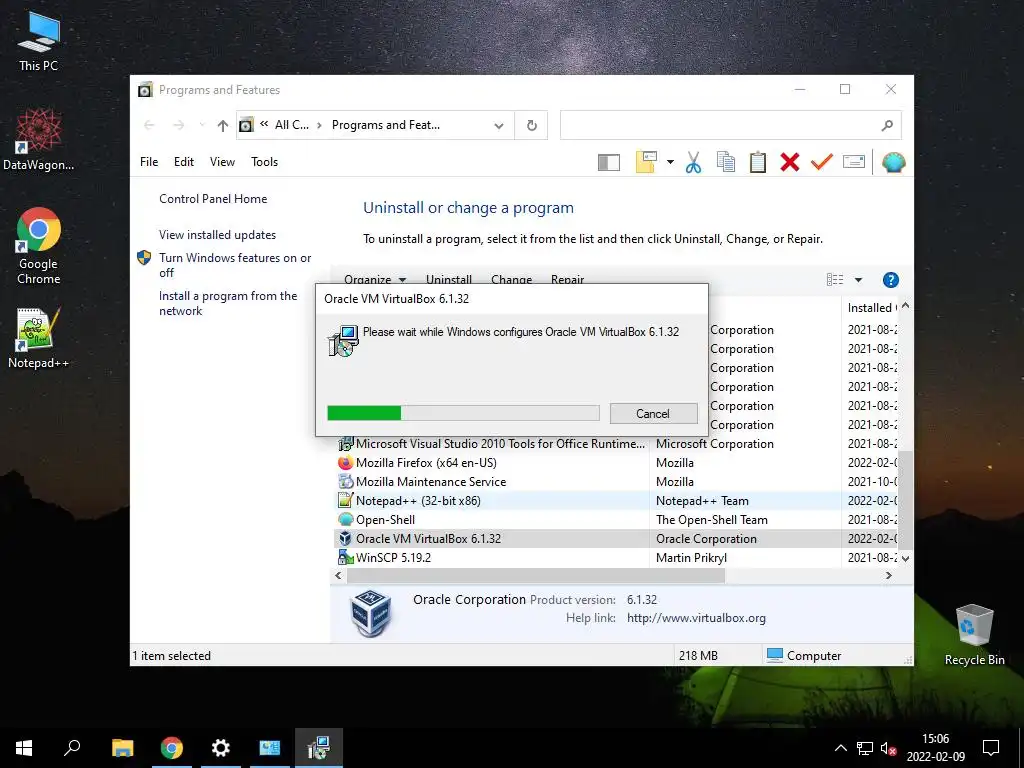Click the VirtualBox cube icon in details pane
Viewport: 1024px width, 768px height.
click(x=371, y=613)
